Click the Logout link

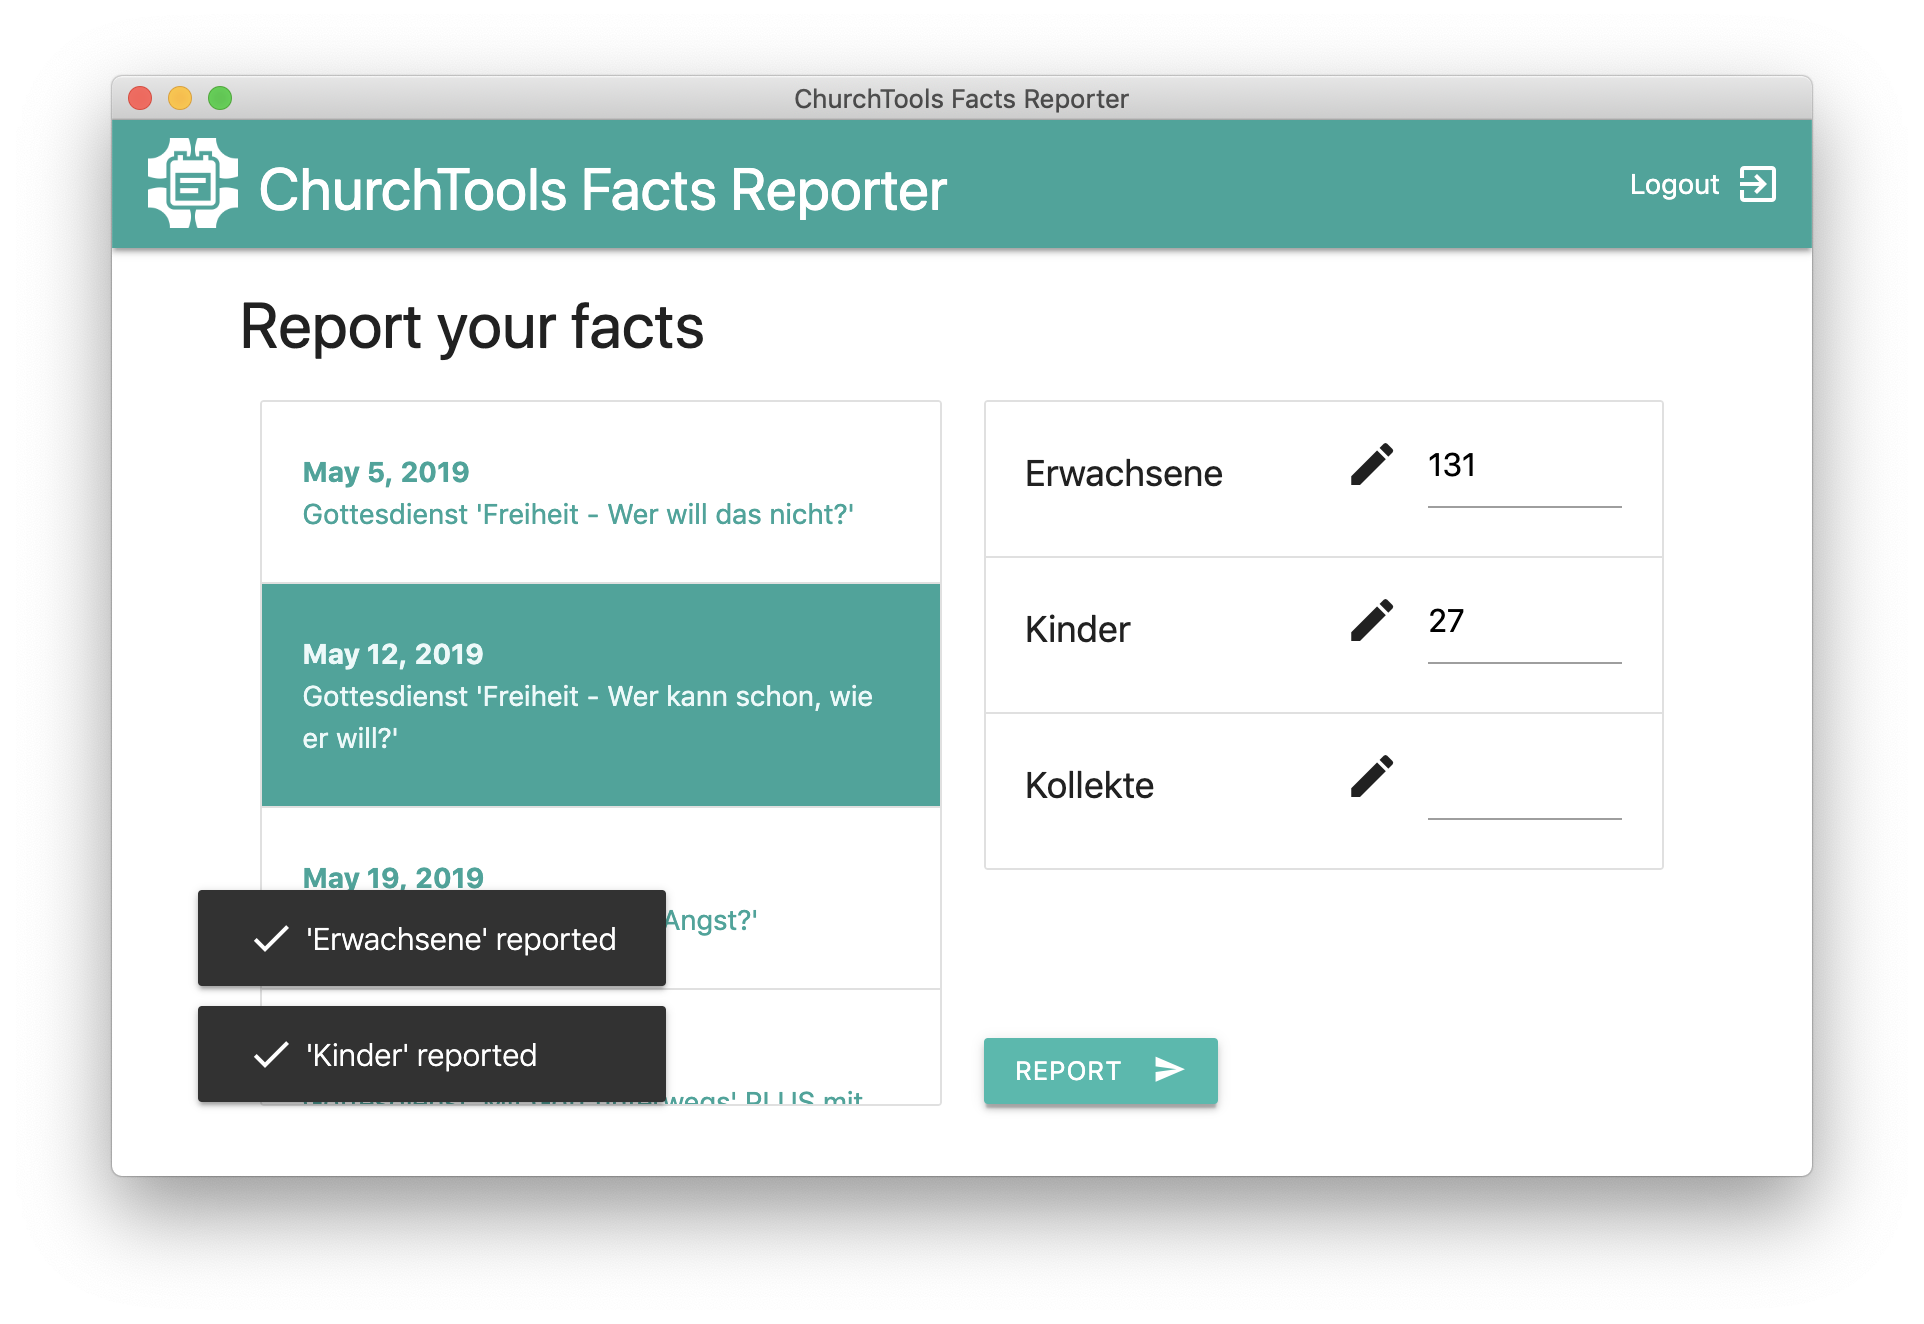coord(1674,184)
